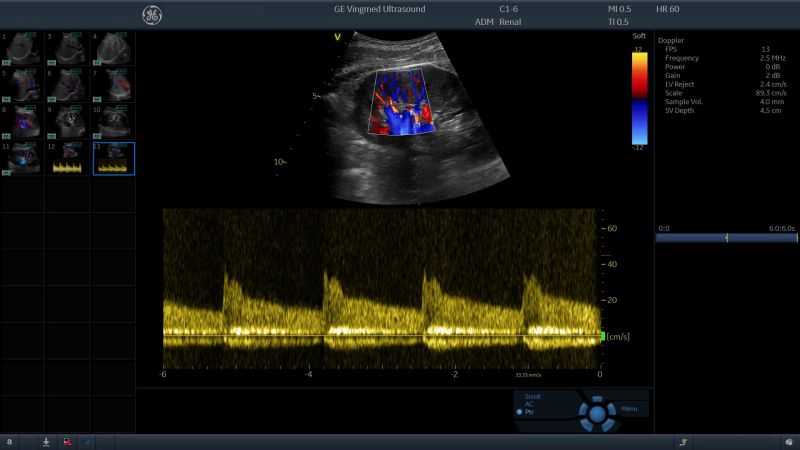800x450 pixels.
Task: Click the '-4' tick on the time axis
Action: coord(308,374)
